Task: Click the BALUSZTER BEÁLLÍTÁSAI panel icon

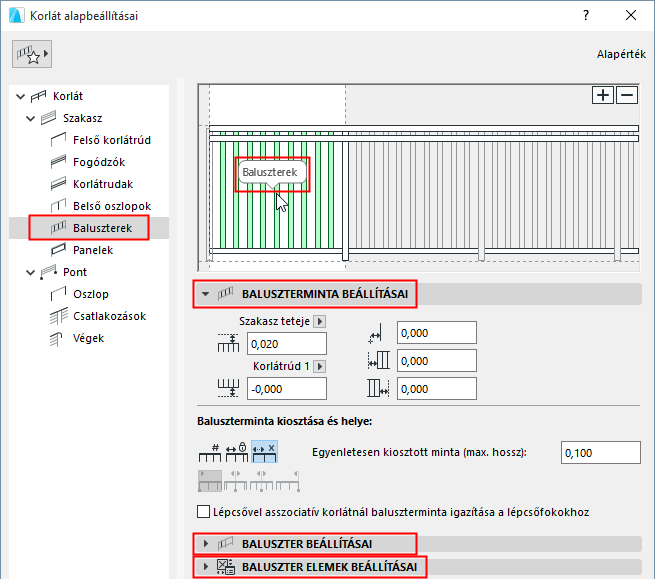Action: tap(226, 543)
